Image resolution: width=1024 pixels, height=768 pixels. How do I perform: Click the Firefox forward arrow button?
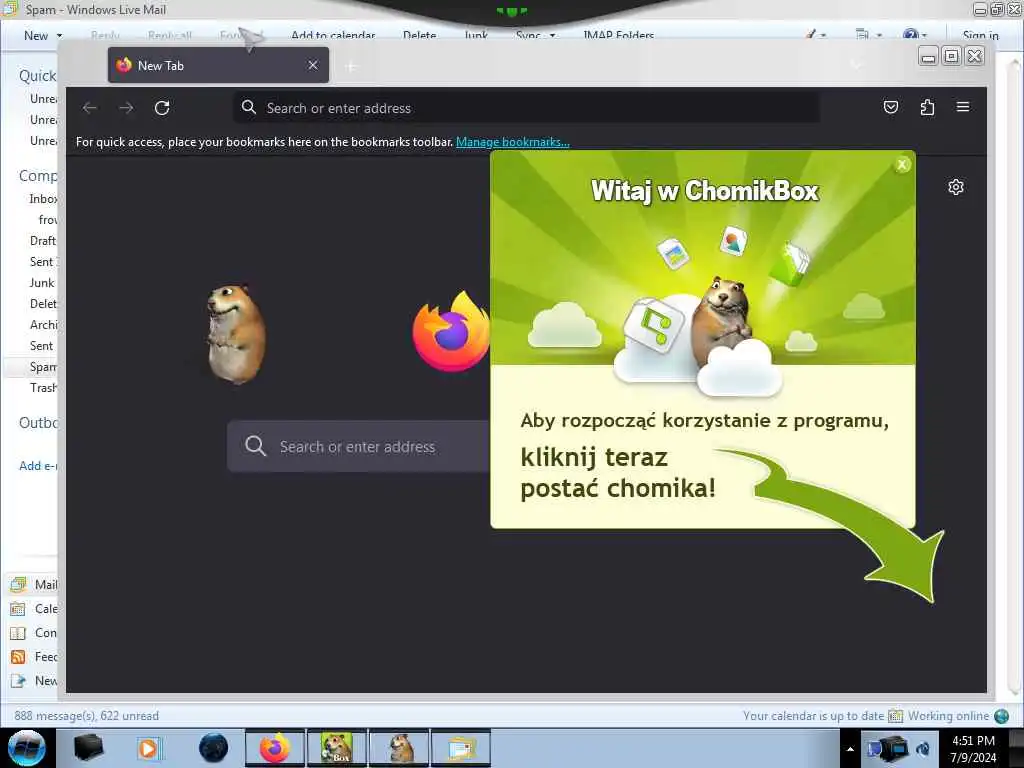(126, 108)
